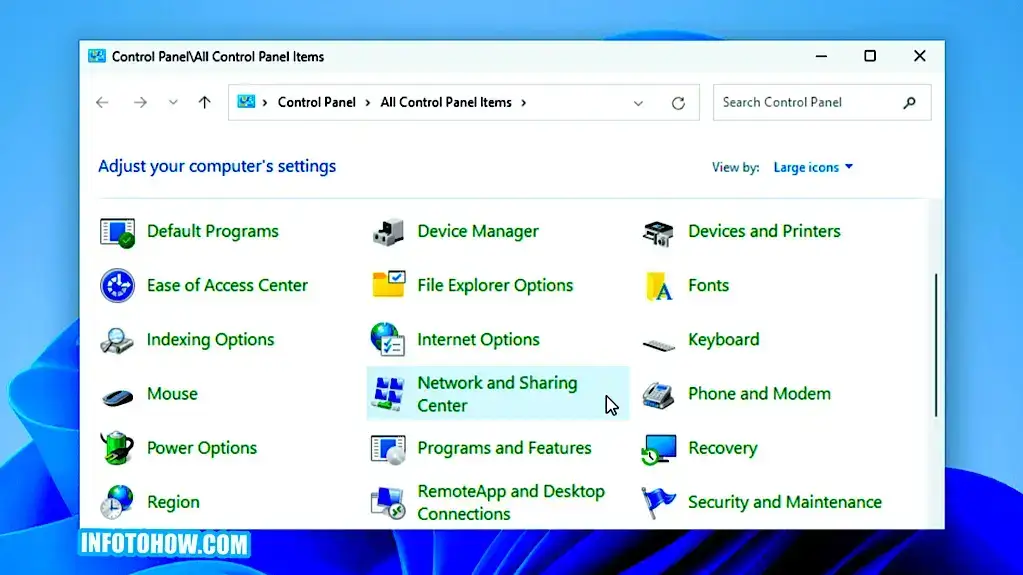Click the Default Programs link text
This screenshot has height=575, width=1023.
coord(213,231)
